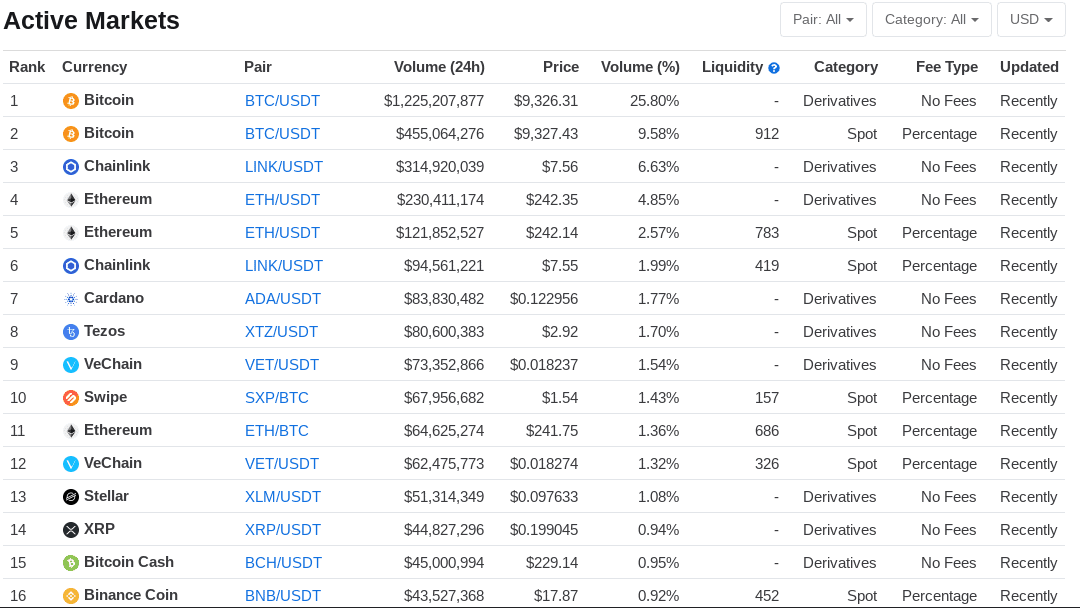The image size is (1080, 608).
Task: Select the volume value $1,225,207,877
Action: click(x=434, y=101)
